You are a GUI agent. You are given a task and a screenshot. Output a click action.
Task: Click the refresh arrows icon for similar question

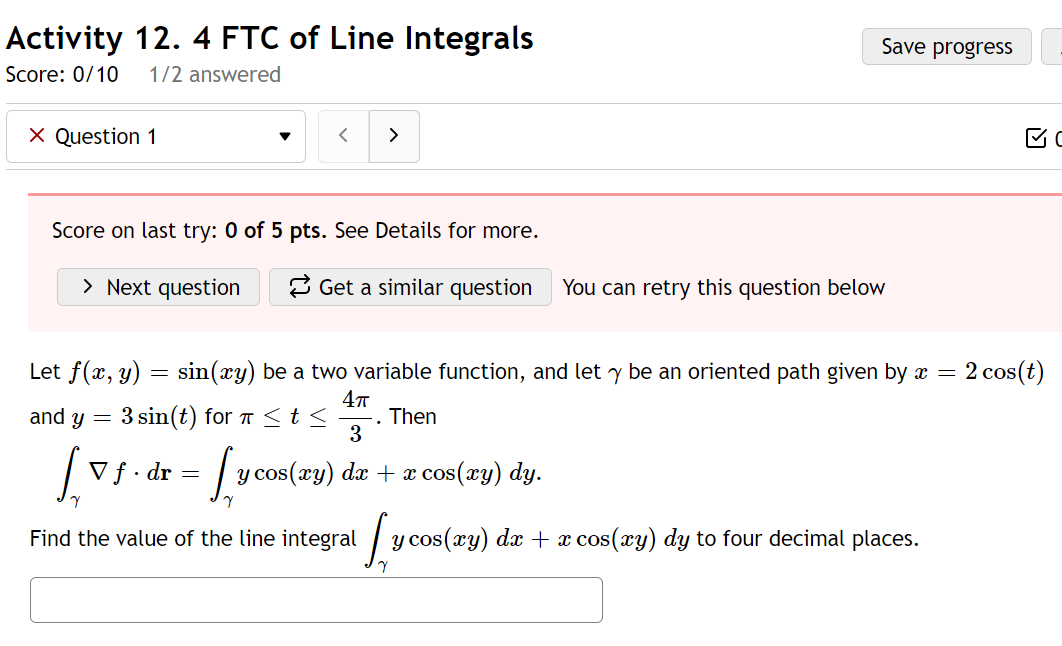[299, 286]
